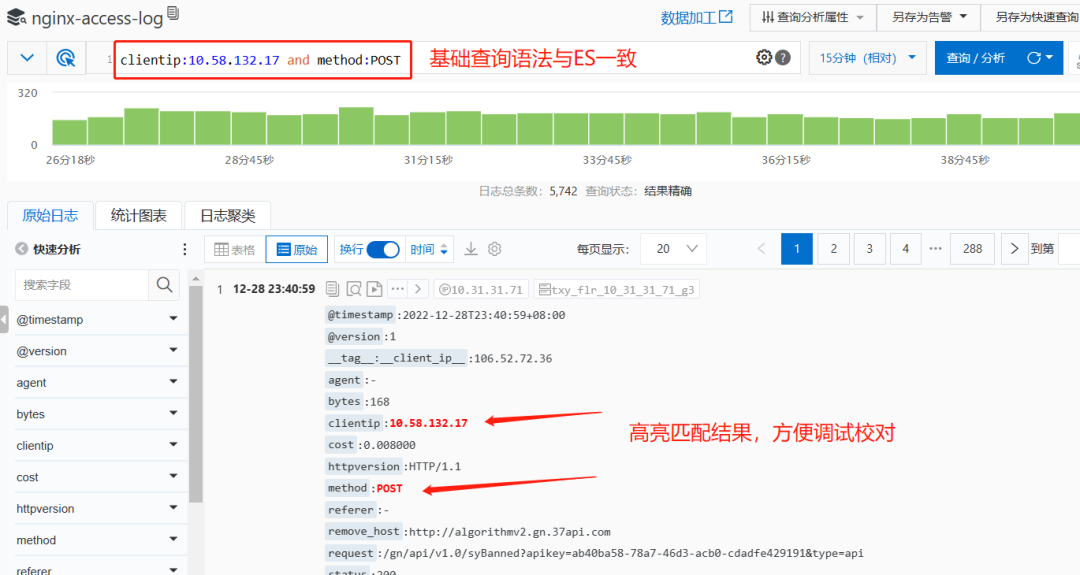Click the __tag__:__client_ip__ field name
1080x575 pixels.
(396, 358)
